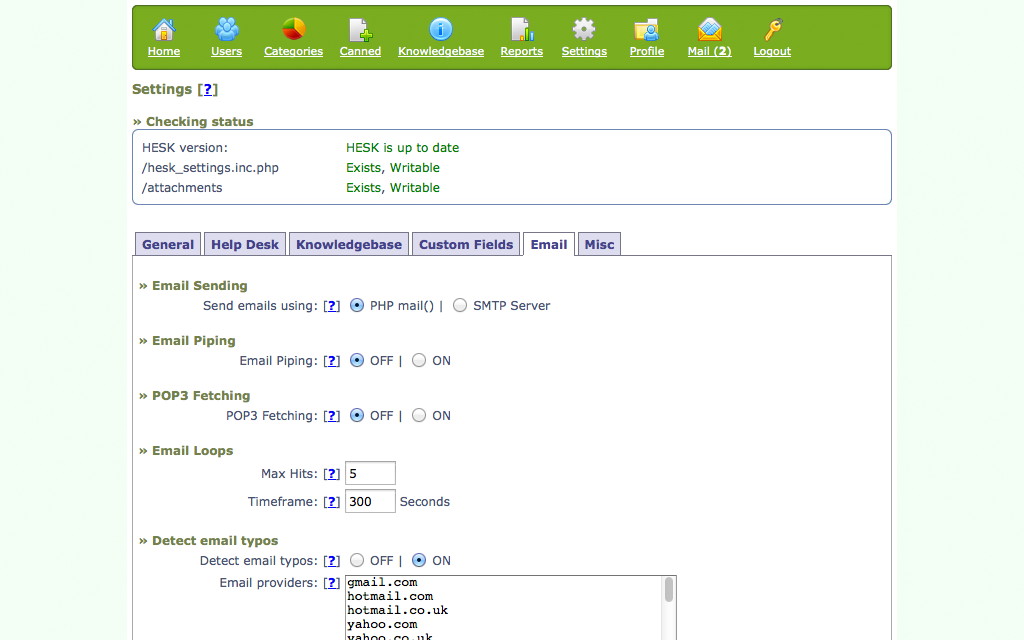1024x640 pixels.
Task: Enable POP3 Fetching ON option
Action: (419, 416)
